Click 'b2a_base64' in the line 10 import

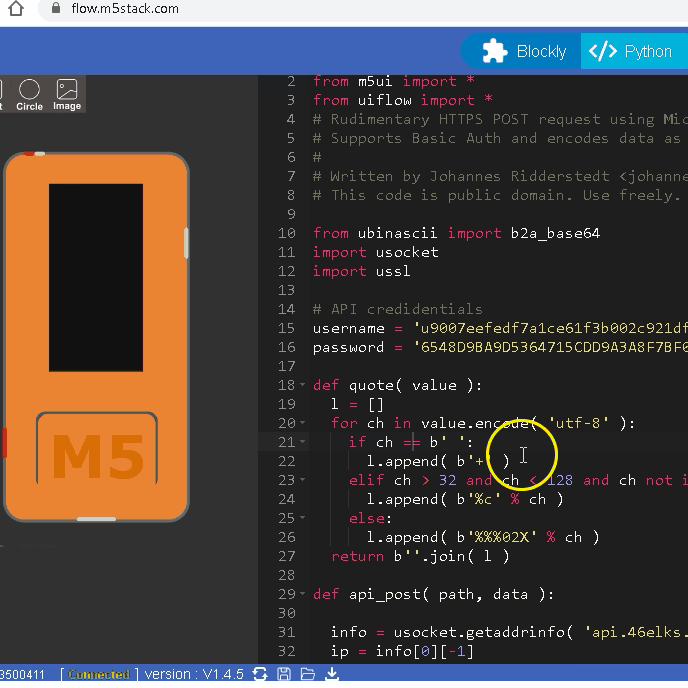pos(555,233)
